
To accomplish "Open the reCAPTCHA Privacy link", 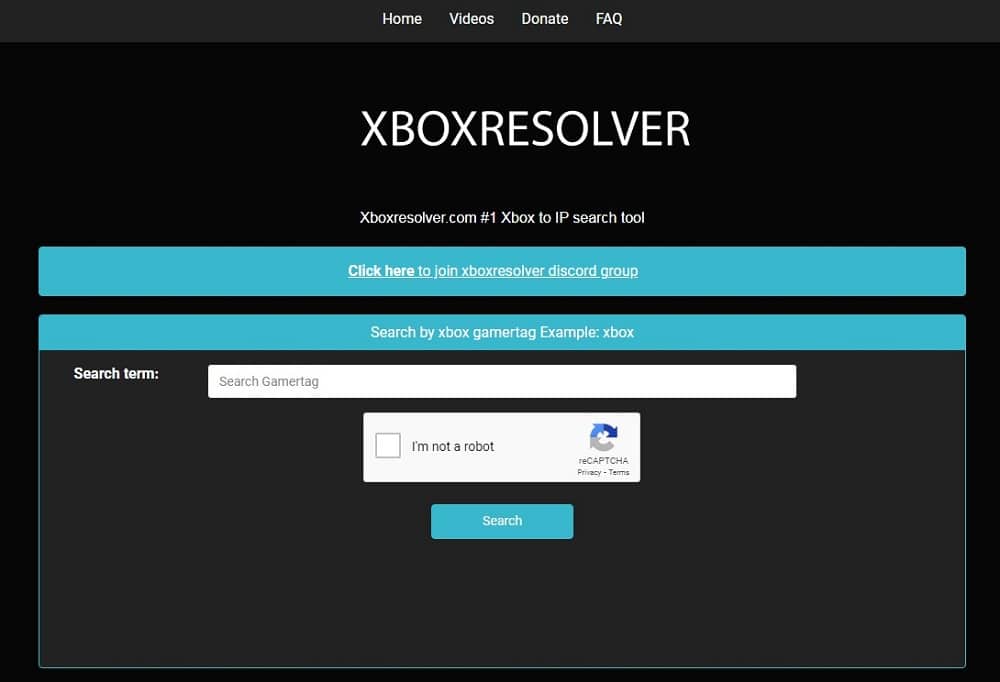I will (x=589, y=472).
